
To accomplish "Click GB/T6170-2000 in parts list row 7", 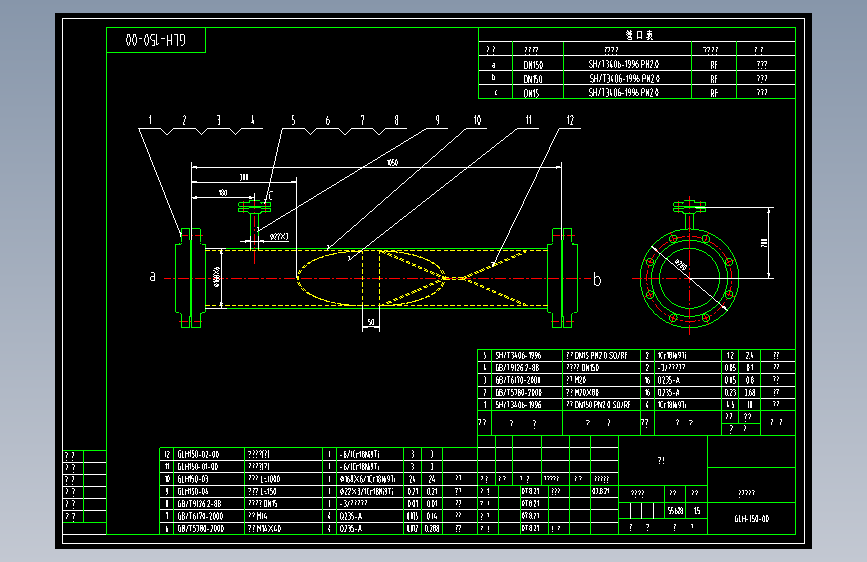I will 200,516.
